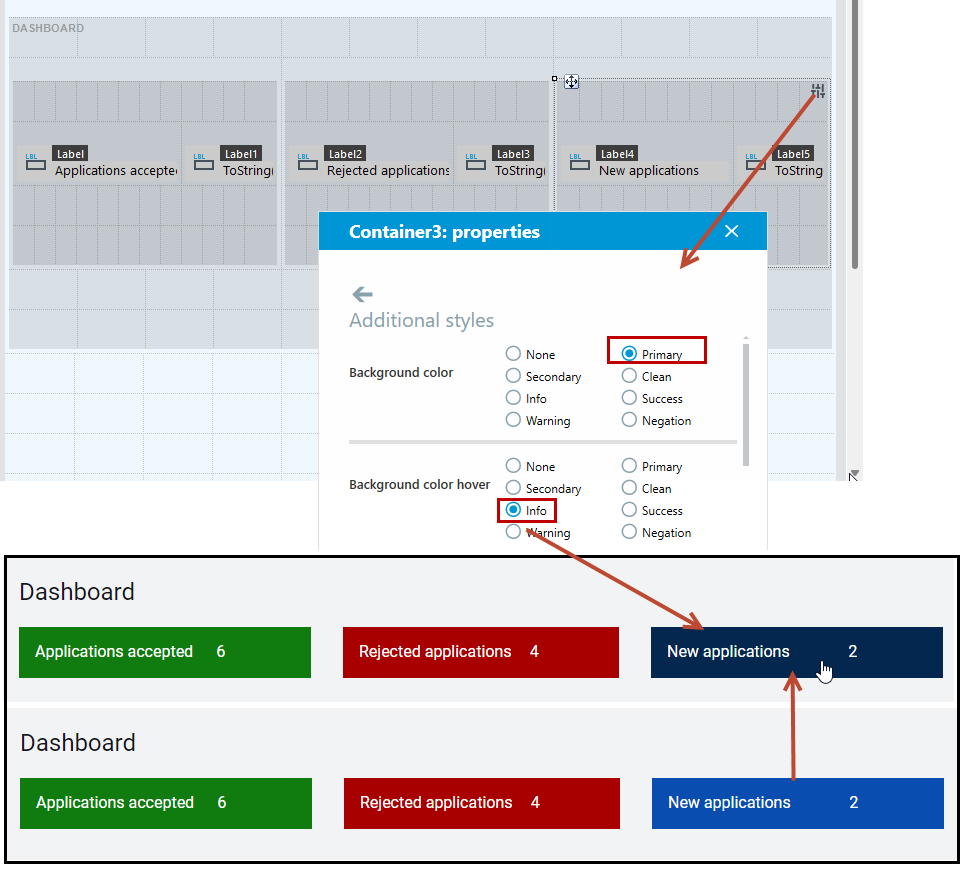Screen dimensions: 969x890
Task: Select the LBL icon beside Label2
Action: tap(308, 161)
